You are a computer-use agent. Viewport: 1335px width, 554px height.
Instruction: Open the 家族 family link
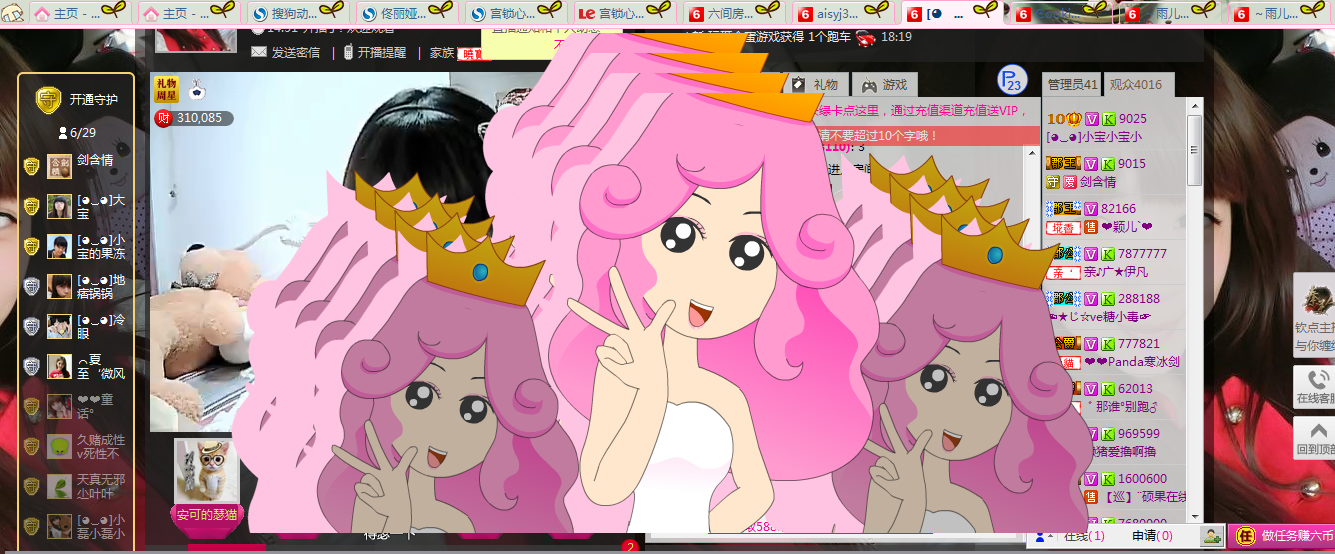[442, 53]
